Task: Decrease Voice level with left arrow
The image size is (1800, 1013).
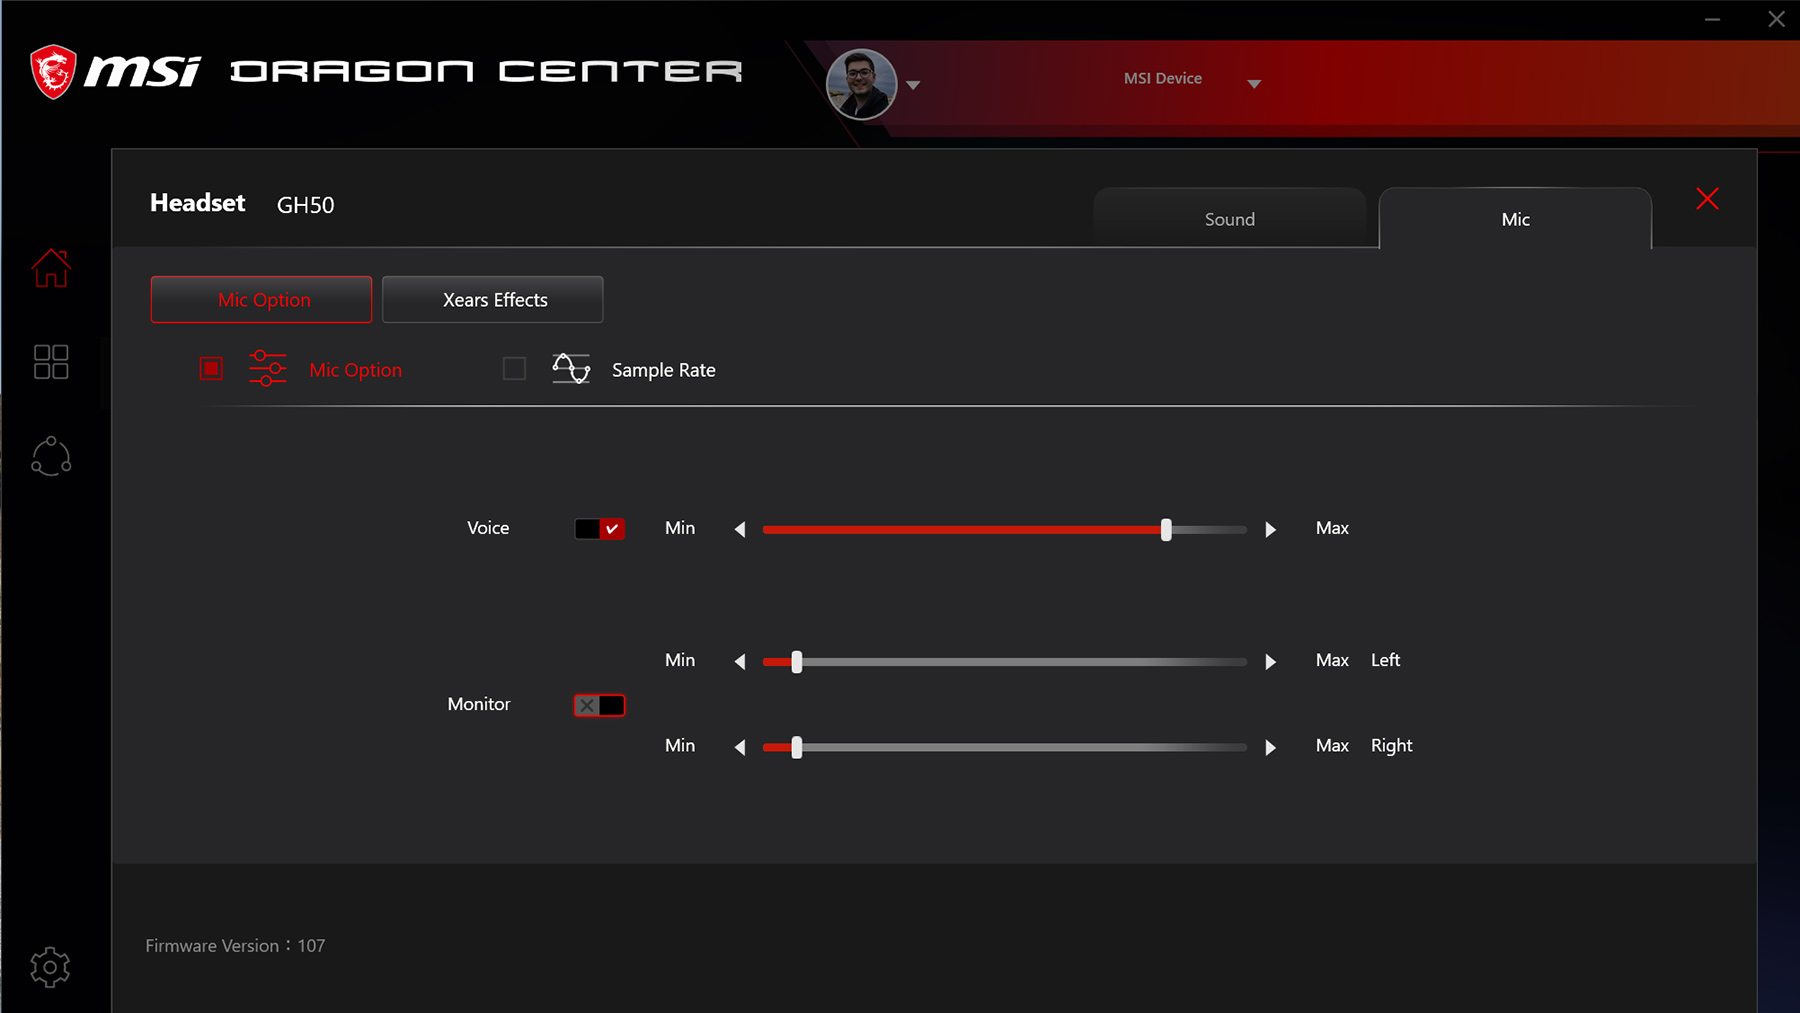Action: click(740, 529)
